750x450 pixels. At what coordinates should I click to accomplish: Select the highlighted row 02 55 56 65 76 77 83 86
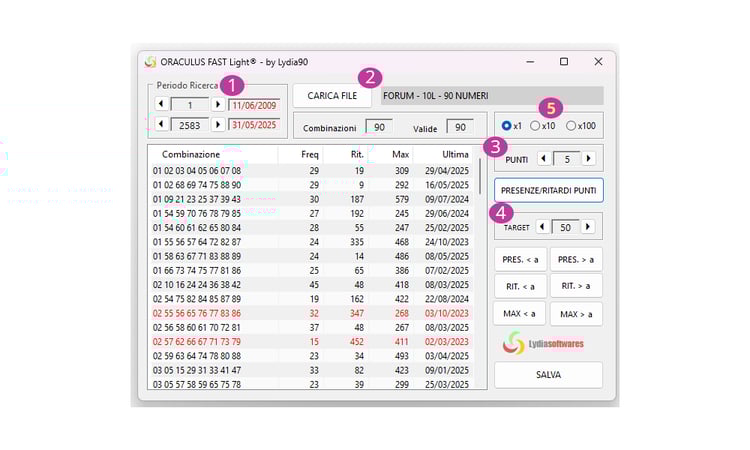click(311, 314)
